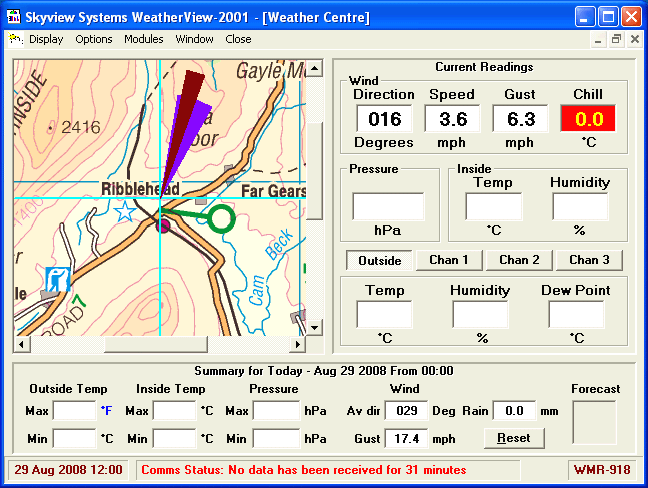Click the wind Speed value 3.6
The width and height of the screenshot is (648, 488).
click(453, 119)
